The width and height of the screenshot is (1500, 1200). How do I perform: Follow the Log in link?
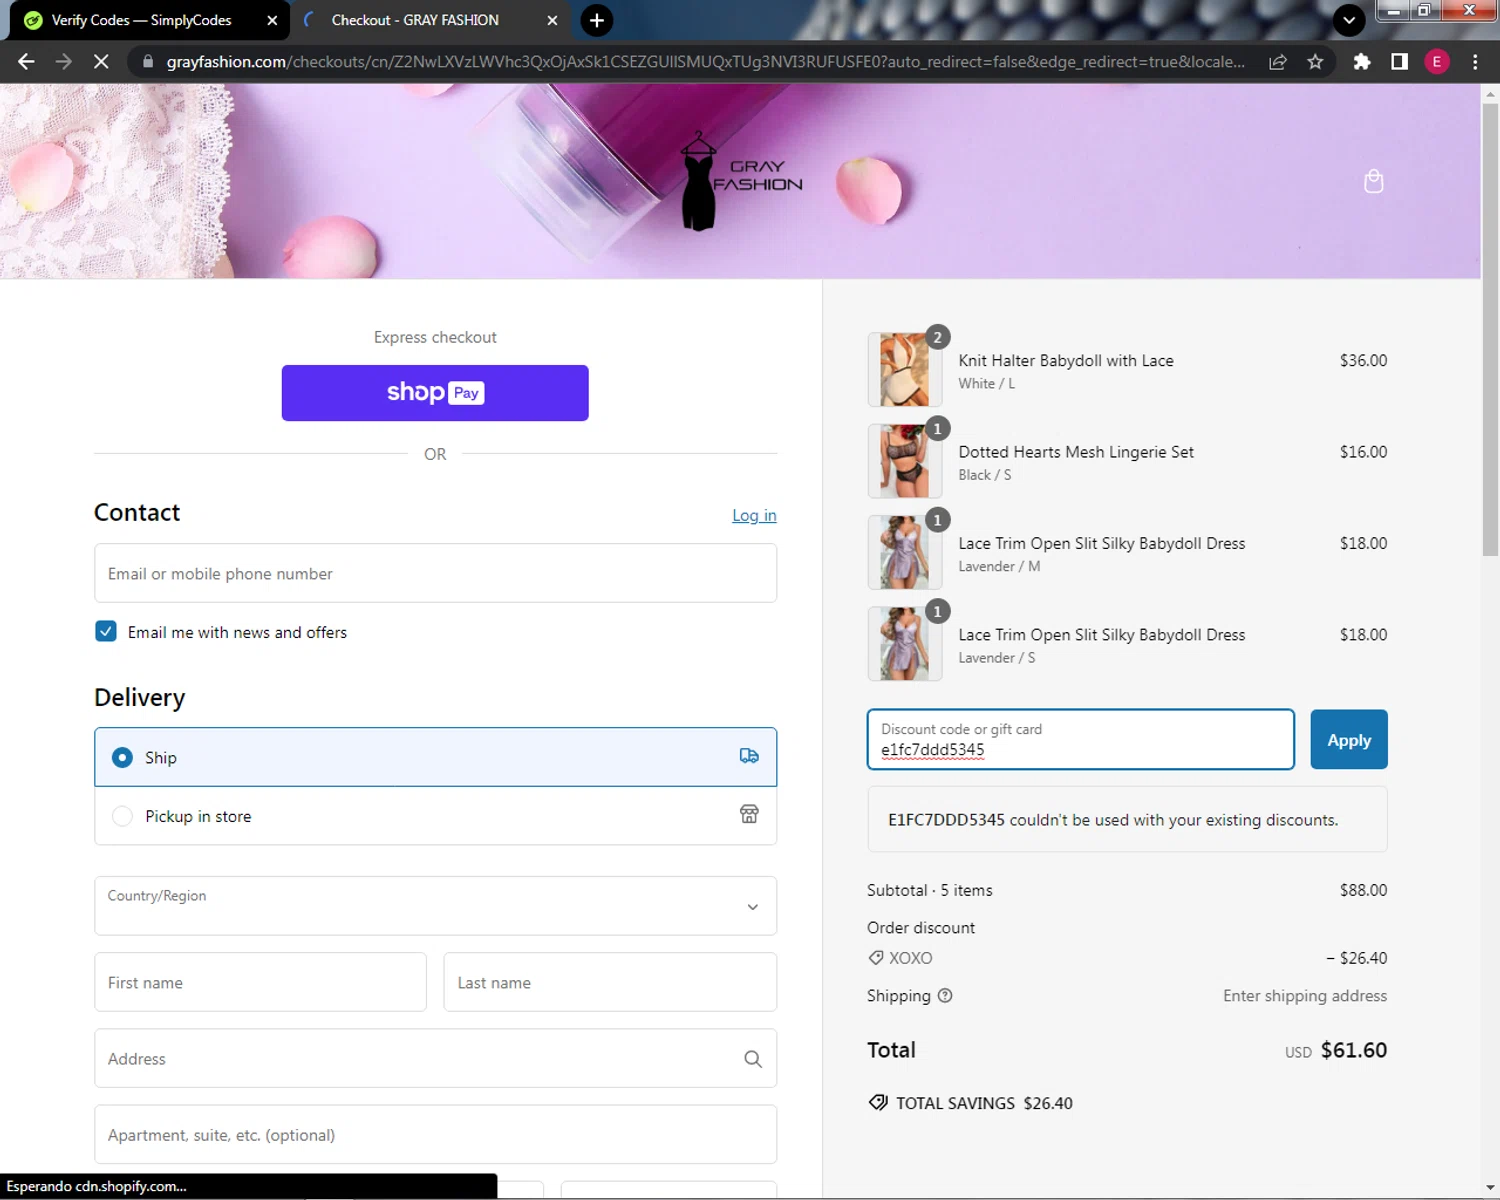pyautogui.click(x=754, y=515)
